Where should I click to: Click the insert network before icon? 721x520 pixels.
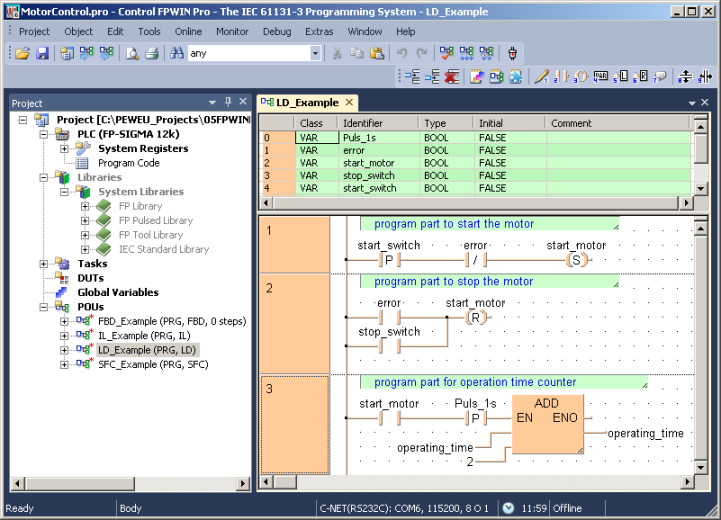412,76
